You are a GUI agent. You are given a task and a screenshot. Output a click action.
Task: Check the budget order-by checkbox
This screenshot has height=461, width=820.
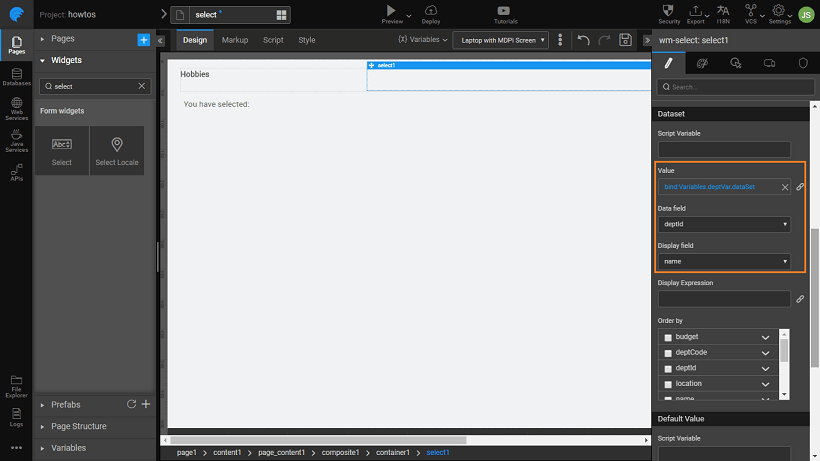pyautogui.click(x=668, y=338)
